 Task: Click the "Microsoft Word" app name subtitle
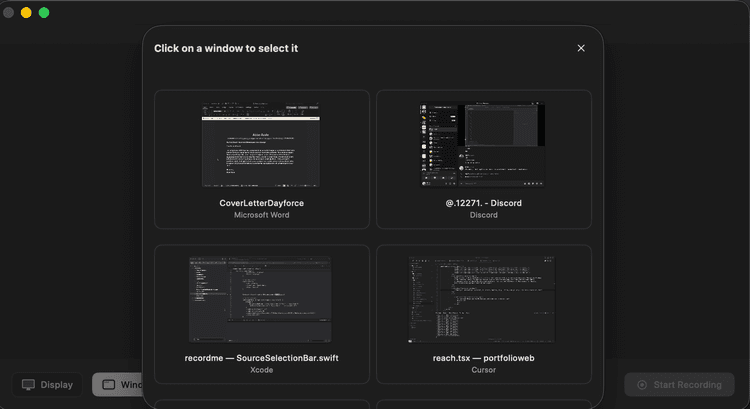pyautogui.click(x=262, y=215)
